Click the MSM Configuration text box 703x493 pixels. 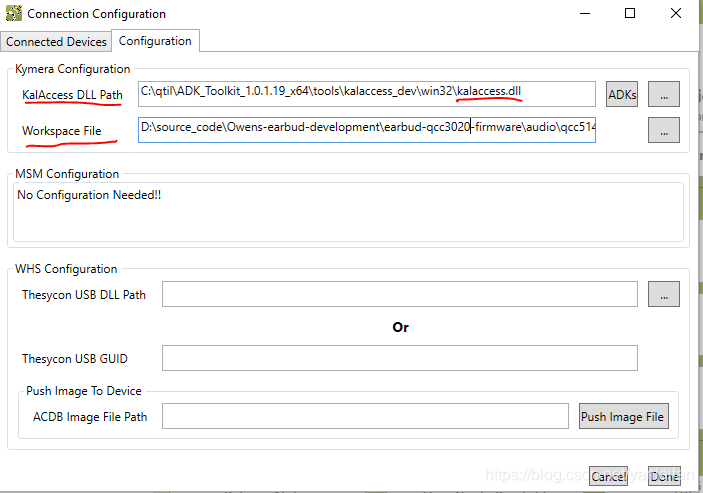click(348, 212)
